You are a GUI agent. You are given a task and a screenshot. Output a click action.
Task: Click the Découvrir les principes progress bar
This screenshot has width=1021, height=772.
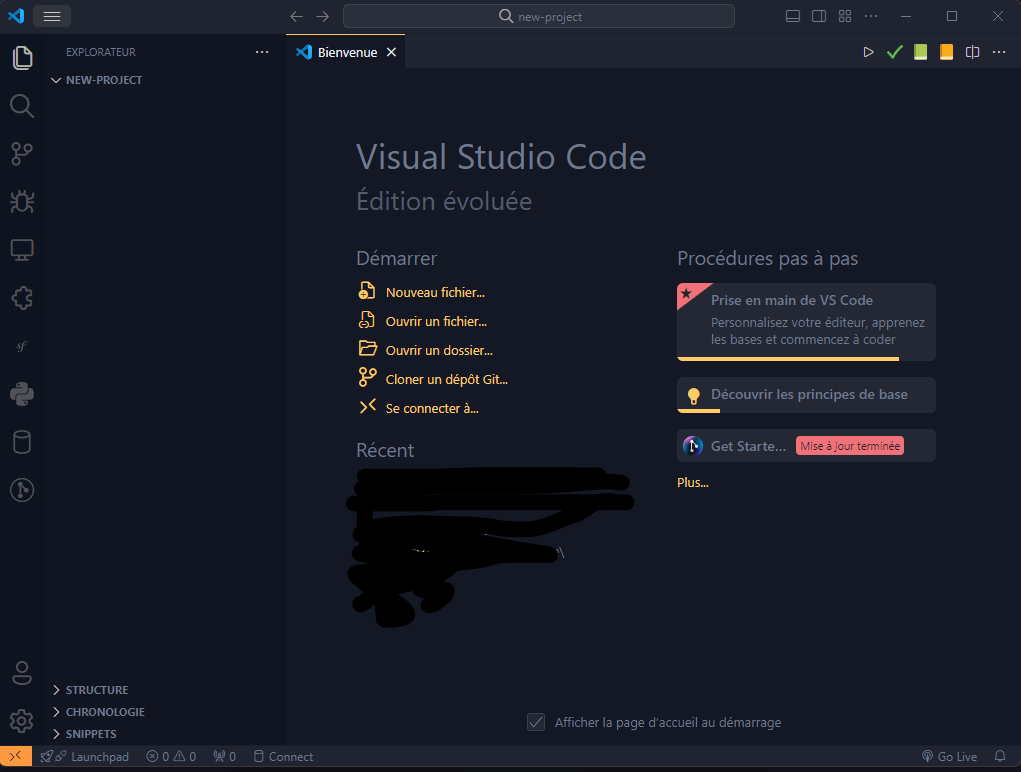point(699,411)
